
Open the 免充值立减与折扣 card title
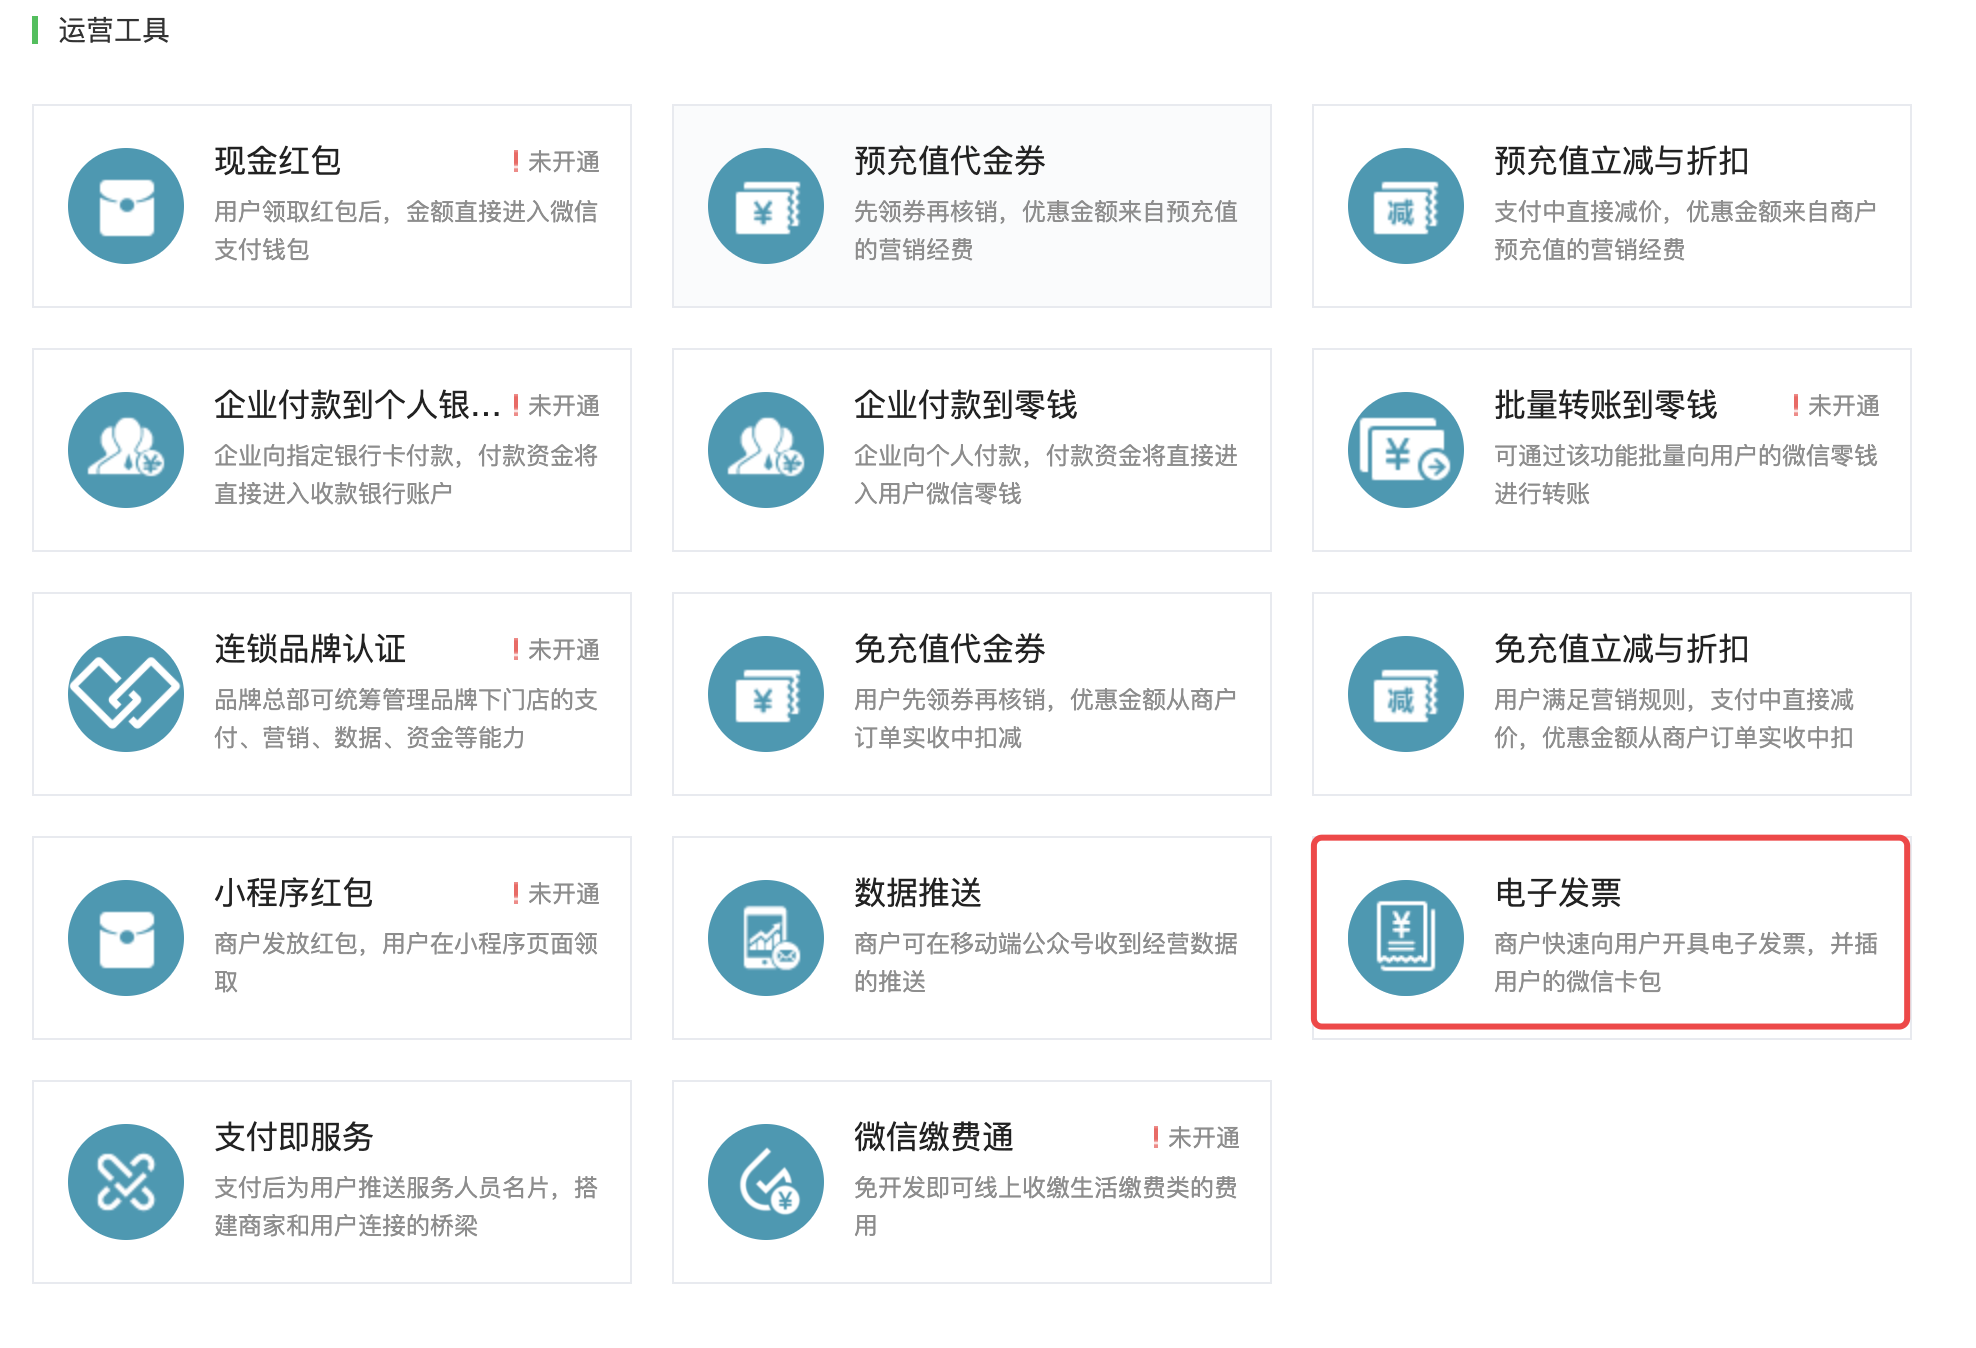[x=1621, y=649]
